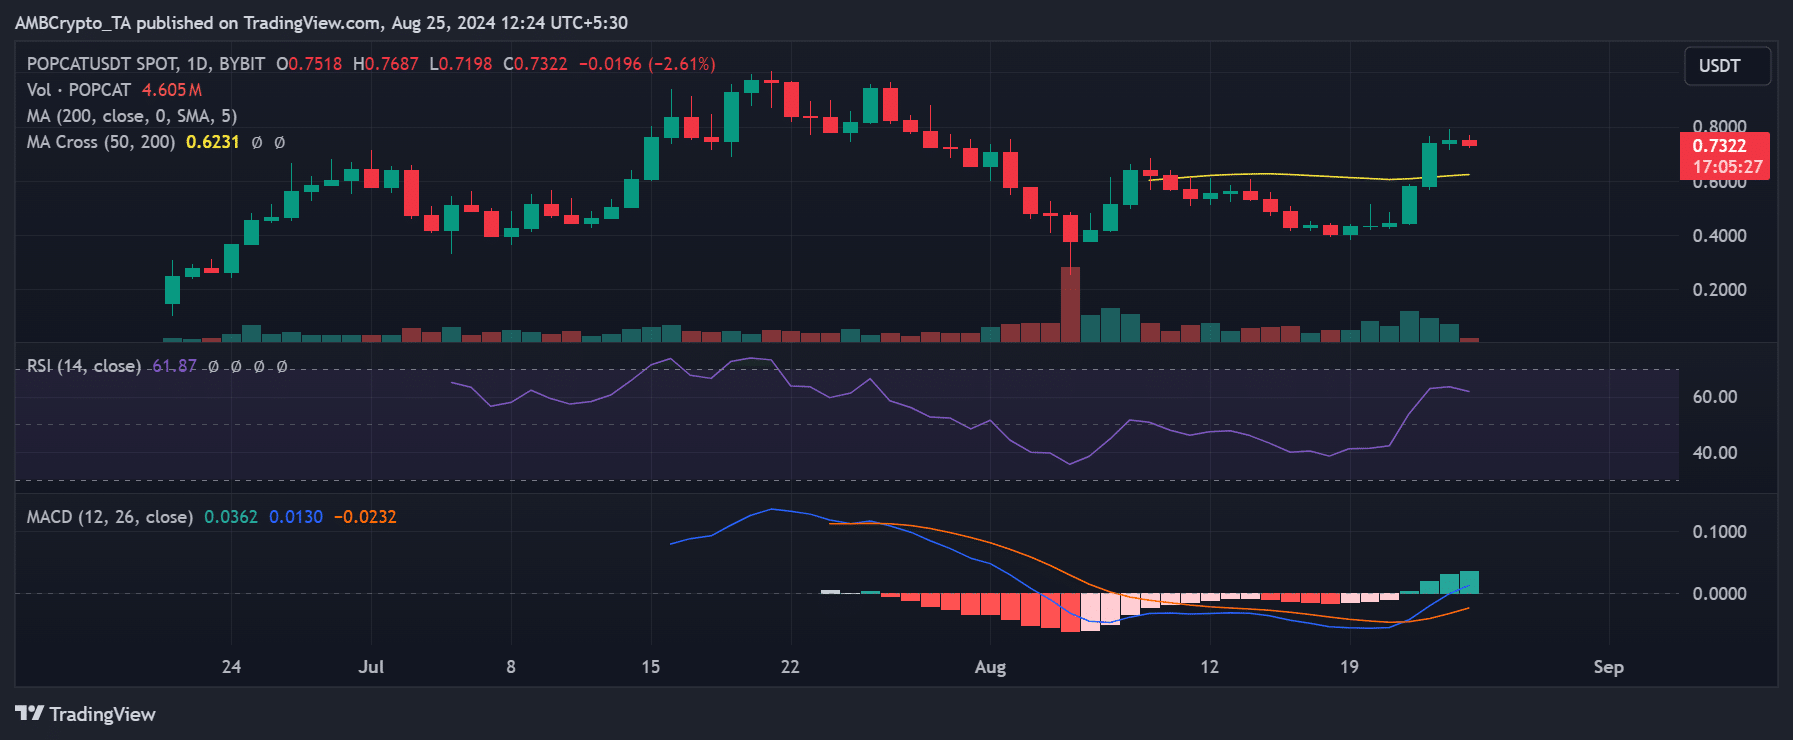Click the 22 date label on time axis
This screenshot has width=1793, height=740.
coord(790,667)
